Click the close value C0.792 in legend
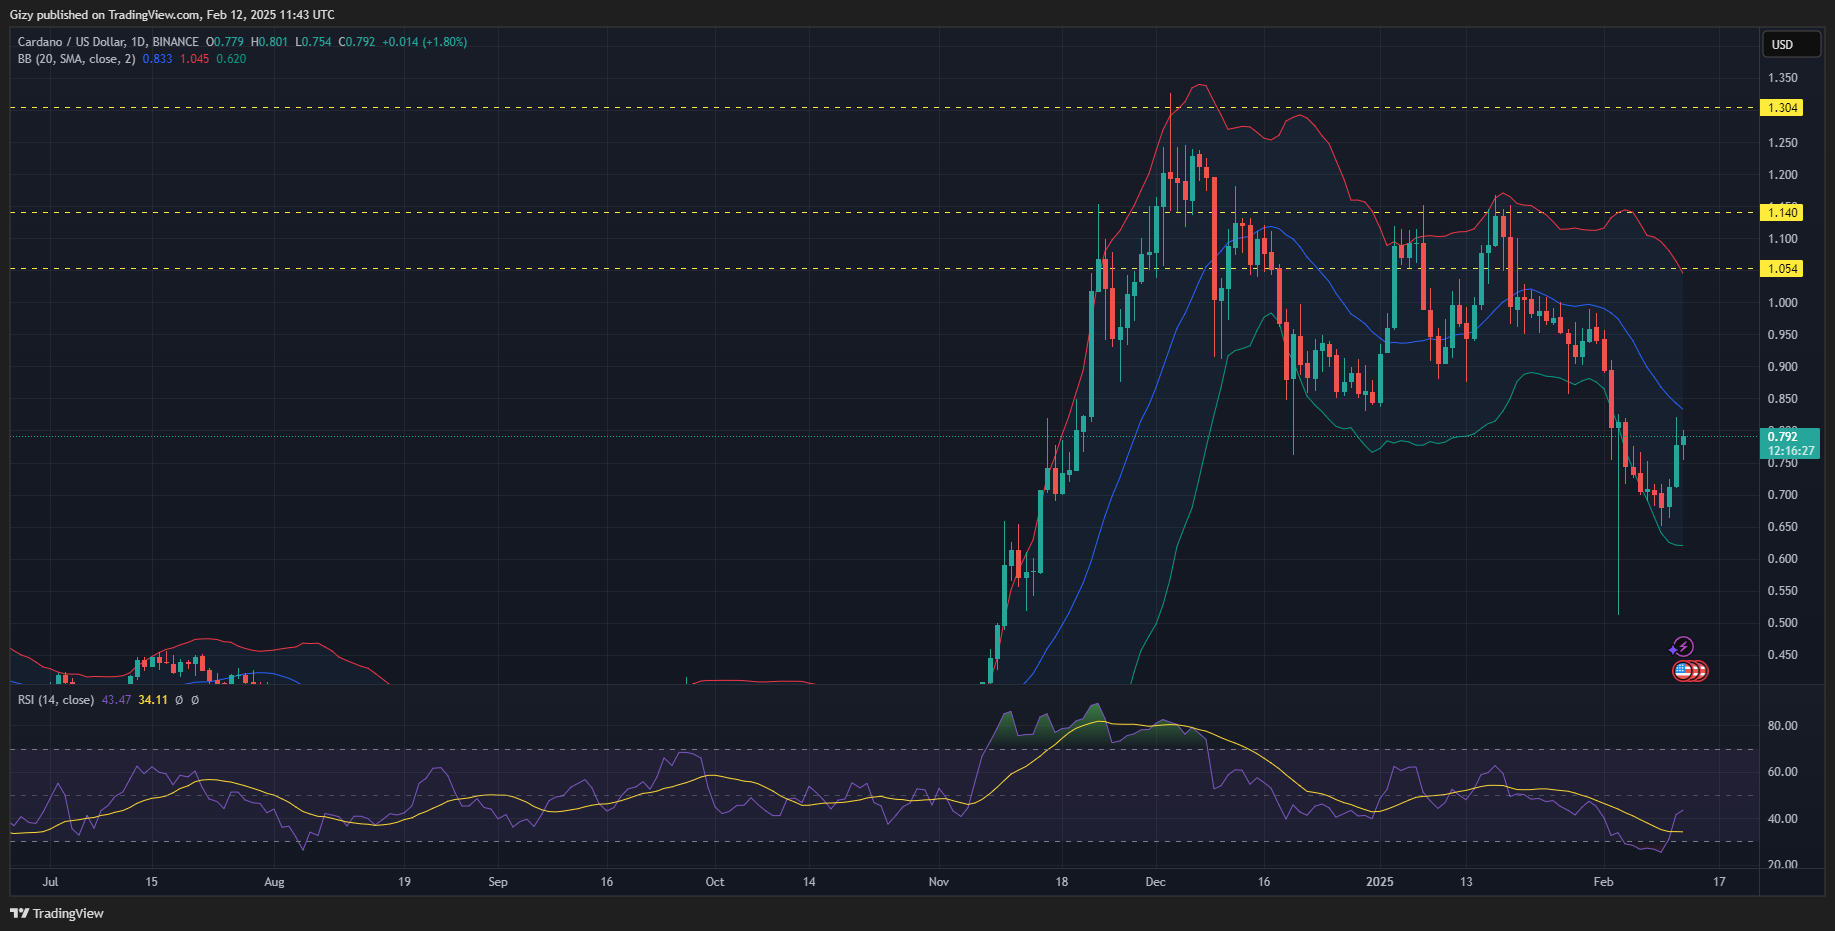1835x931 pixels. click(357, 42)
